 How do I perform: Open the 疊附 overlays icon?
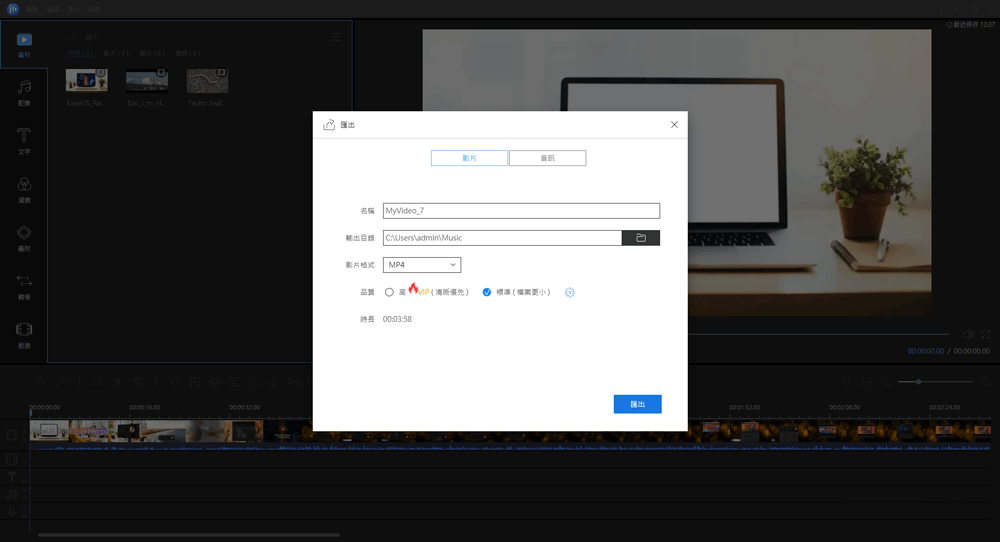point(24,237)
